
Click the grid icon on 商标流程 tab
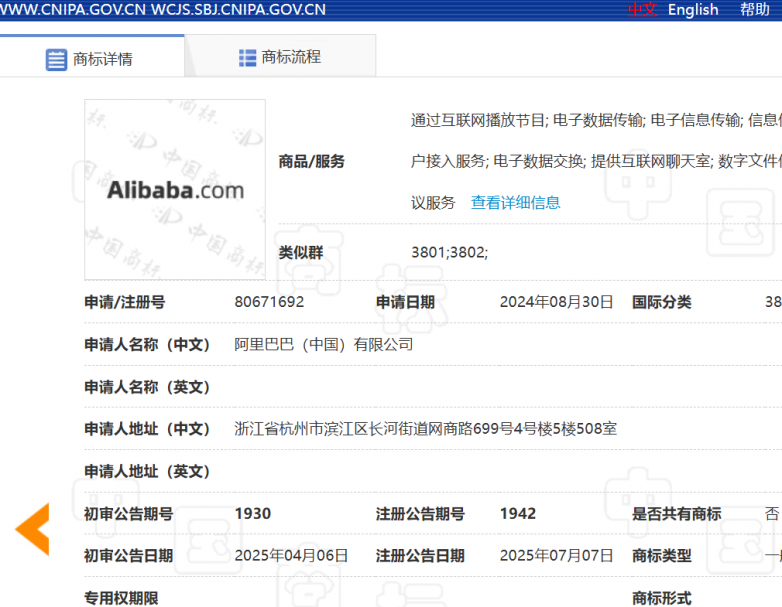247,58
